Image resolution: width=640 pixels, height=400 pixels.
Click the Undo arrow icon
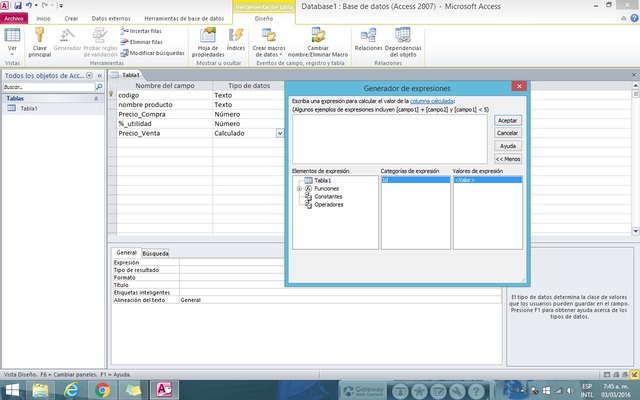(29, 6)
